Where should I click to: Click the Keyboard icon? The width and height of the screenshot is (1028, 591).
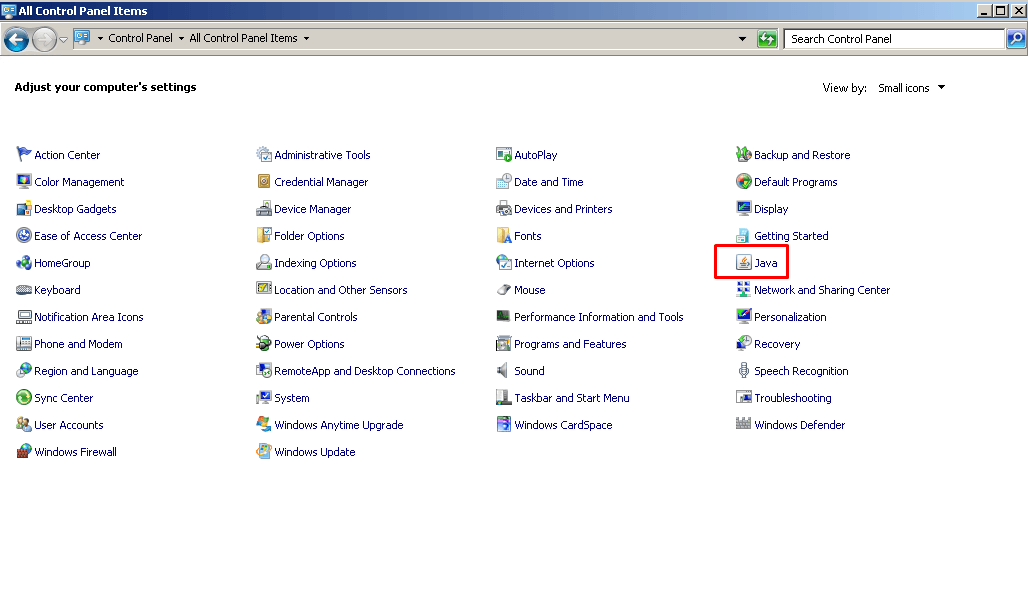click(x=24, y=289)
